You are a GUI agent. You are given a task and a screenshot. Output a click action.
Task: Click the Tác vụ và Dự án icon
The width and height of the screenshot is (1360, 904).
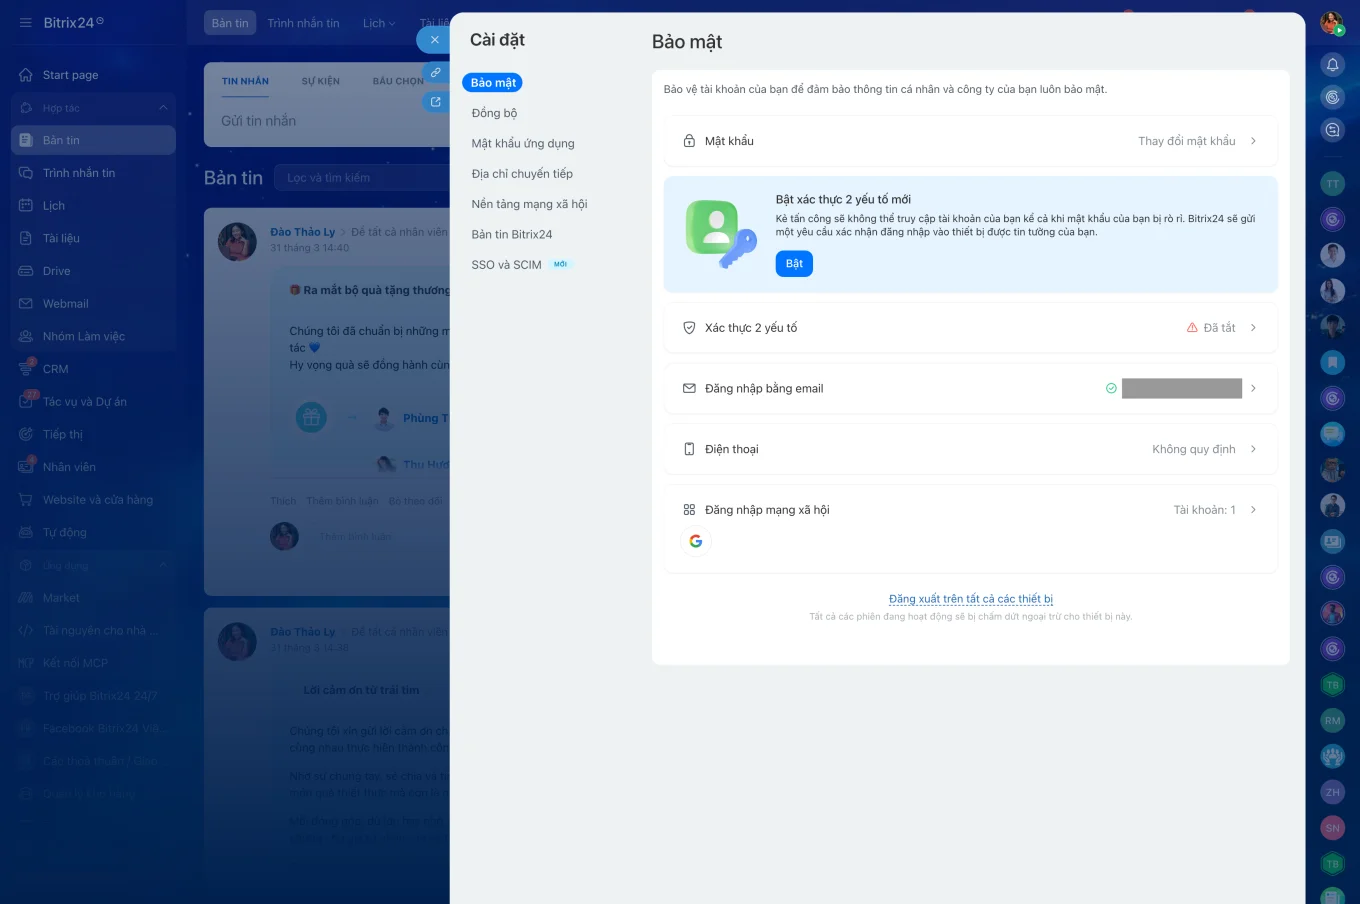pos(26,402)
